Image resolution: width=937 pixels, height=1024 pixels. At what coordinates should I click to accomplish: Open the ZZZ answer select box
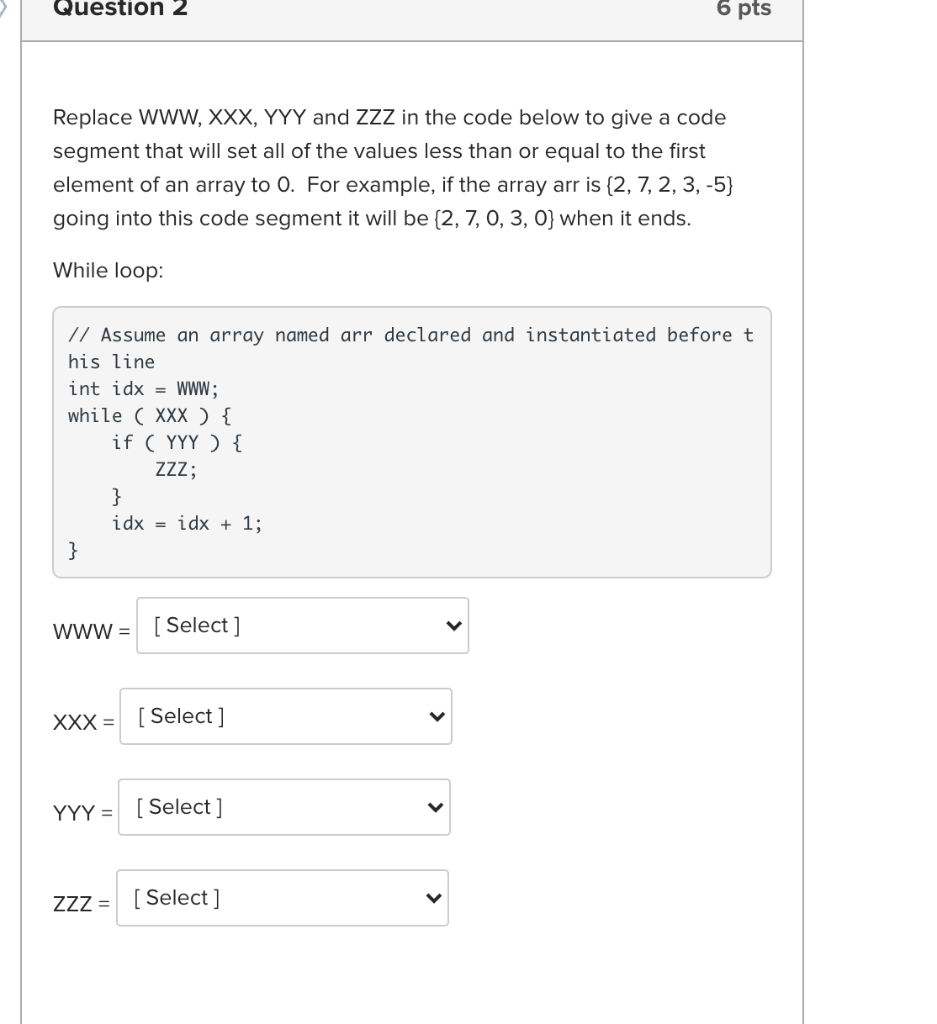[x=280, y=898]
